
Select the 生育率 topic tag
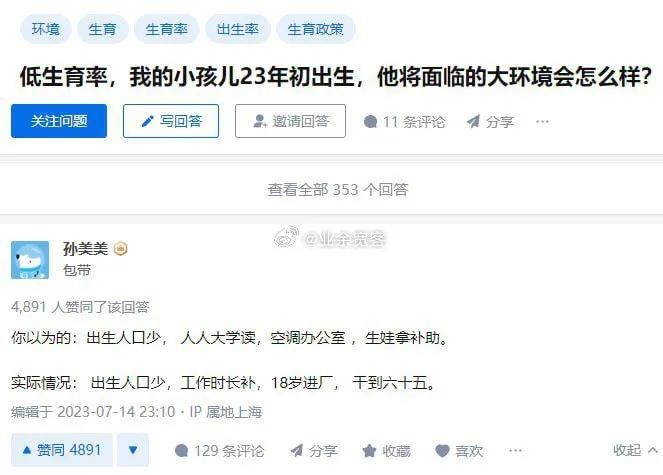coord(167,29)
